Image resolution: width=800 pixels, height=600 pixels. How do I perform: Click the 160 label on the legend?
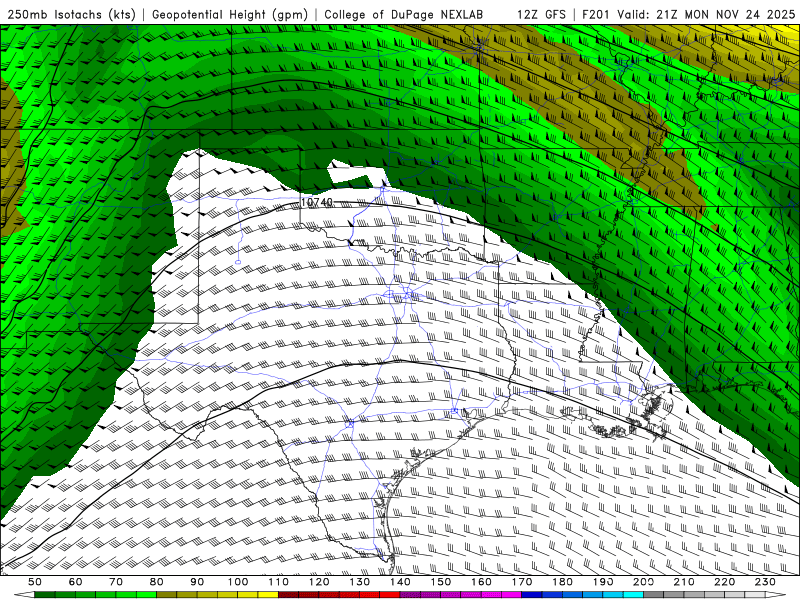[x=481, y=582]
